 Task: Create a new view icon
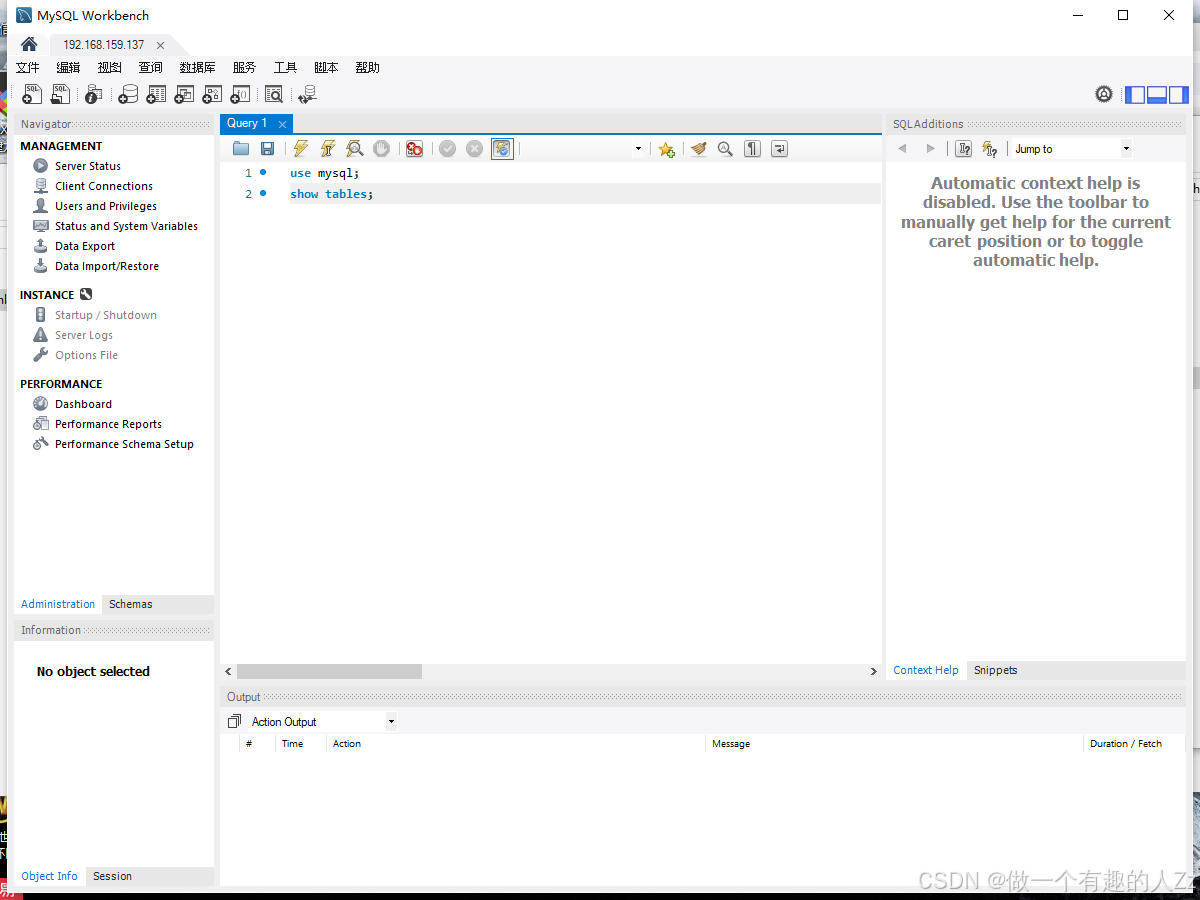184,94
